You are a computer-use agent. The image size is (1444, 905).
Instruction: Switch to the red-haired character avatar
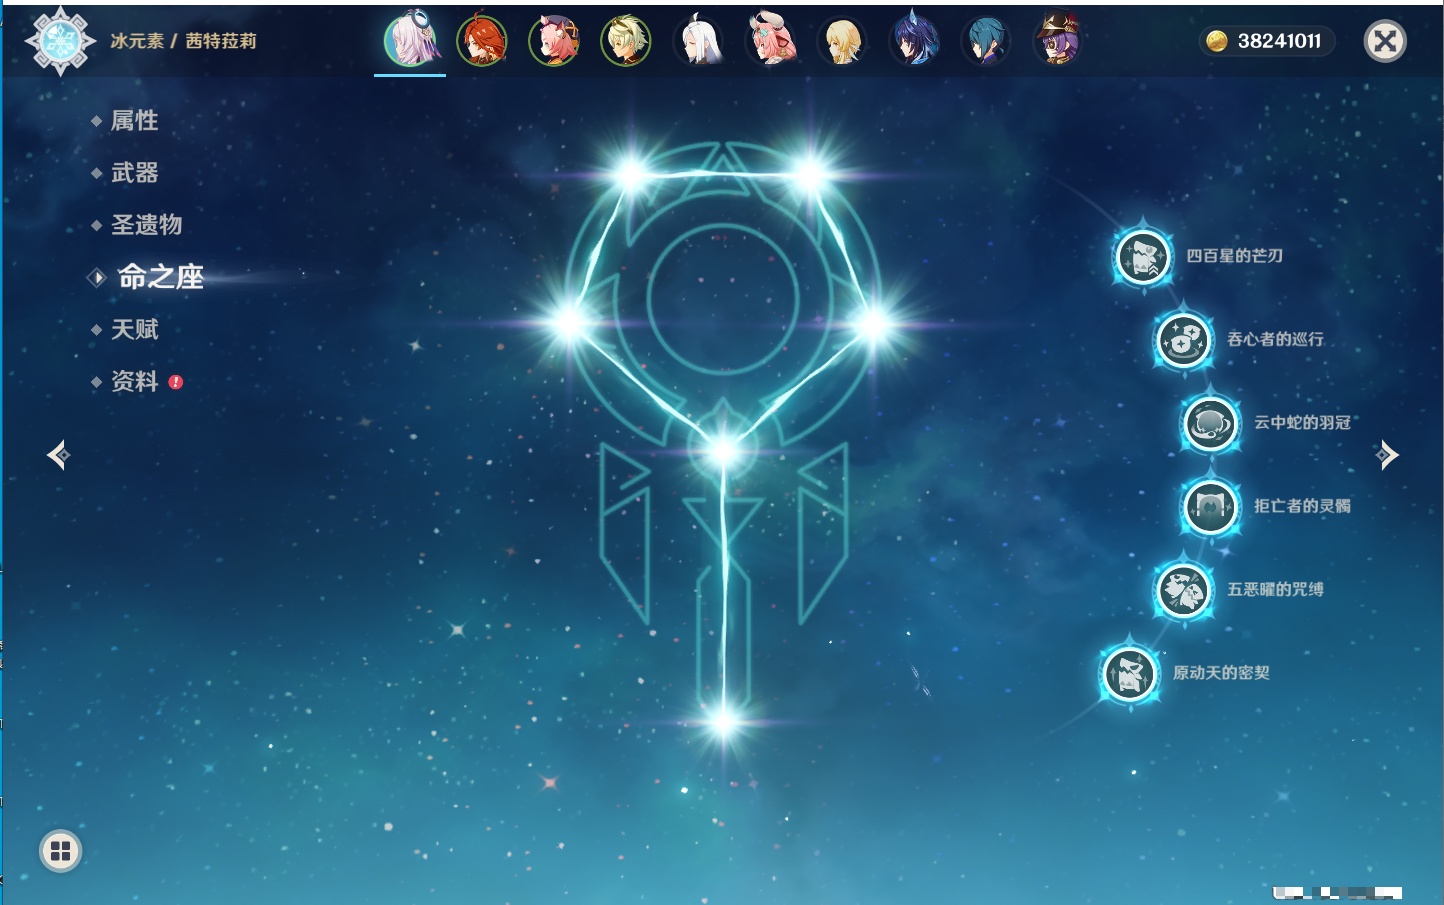pos(481,41)
